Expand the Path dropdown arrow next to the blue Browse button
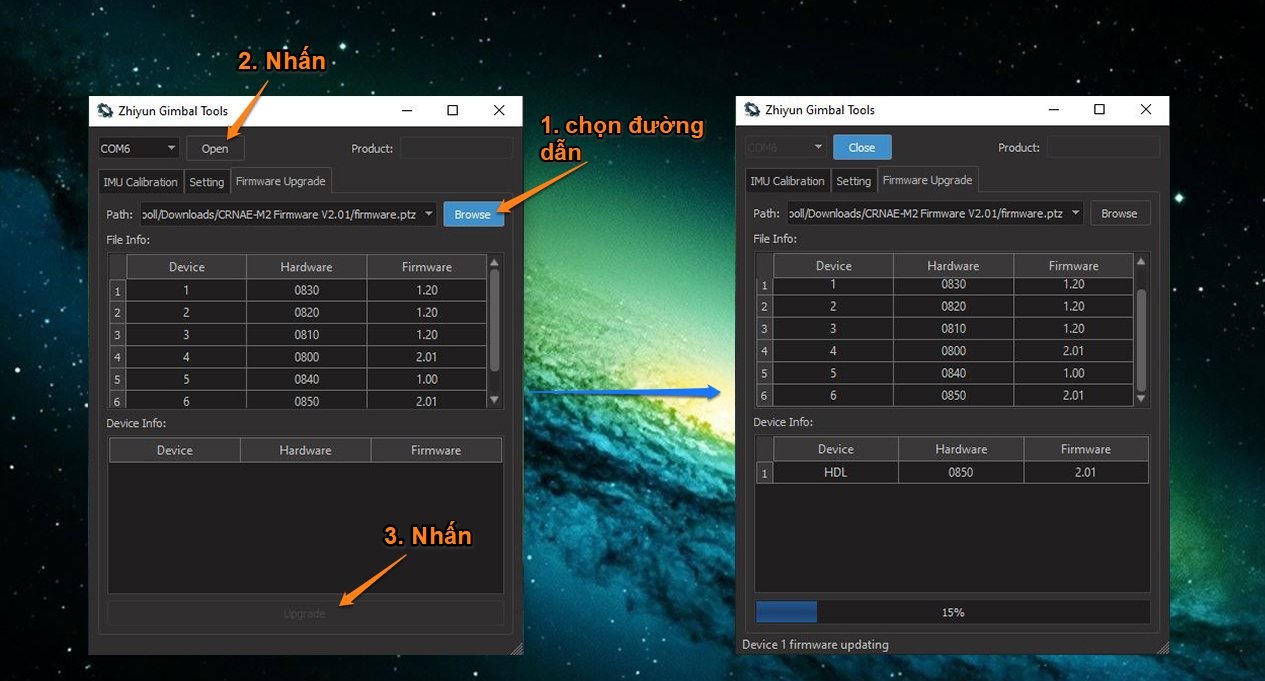1265x681 pixels. tap(429, 214)
